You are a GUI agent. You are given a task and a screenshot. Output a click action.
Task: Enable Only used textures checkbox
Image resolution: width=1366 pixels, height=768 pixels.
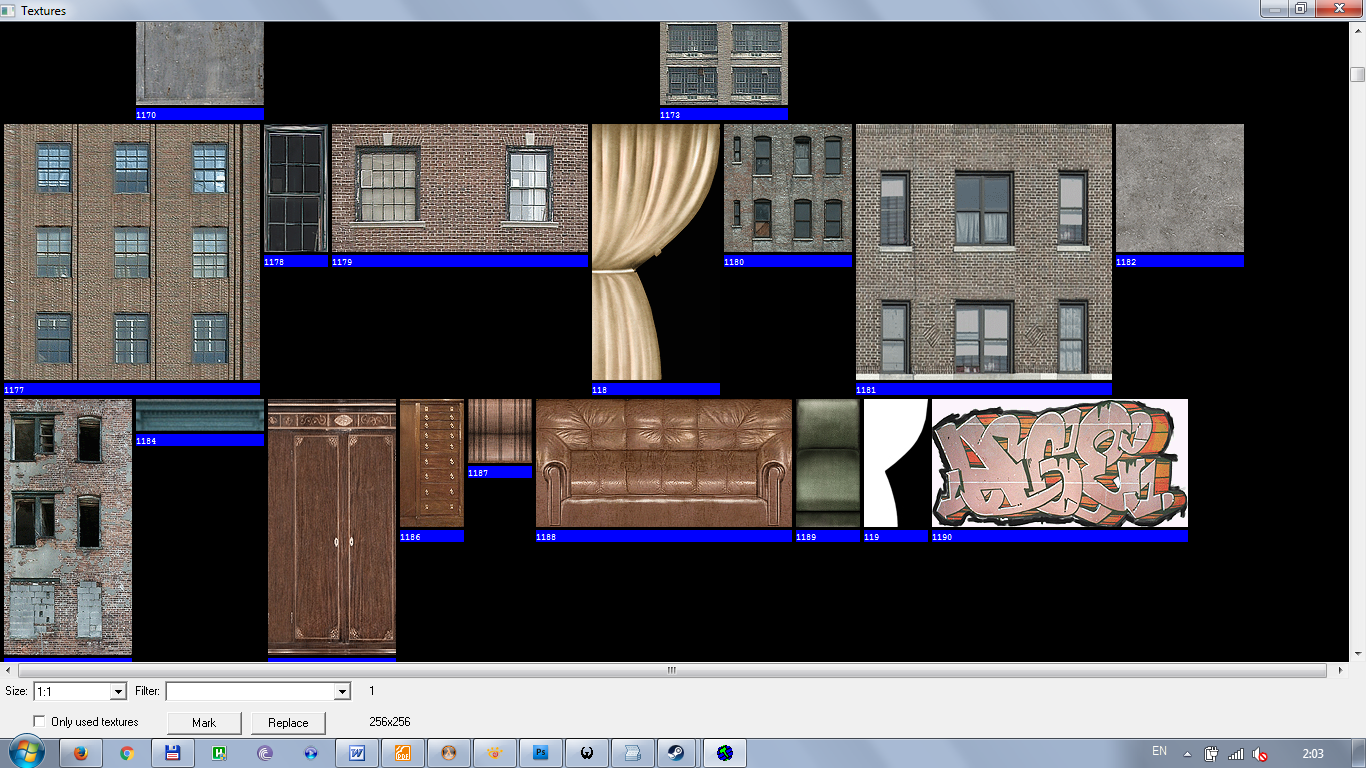tap(39, 722)
